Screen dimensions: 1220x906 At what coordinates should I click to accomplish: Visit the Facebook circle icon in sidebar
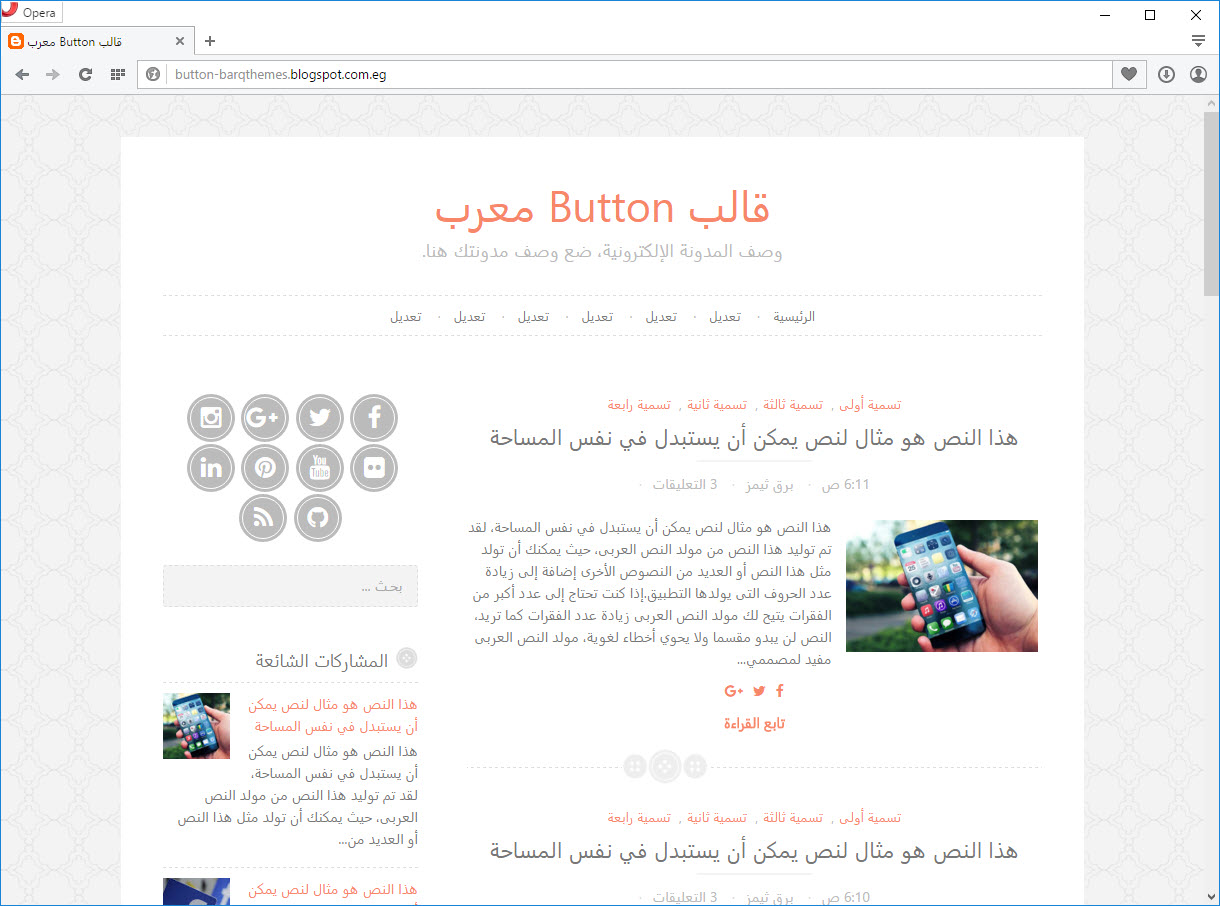tap(374, 418)
